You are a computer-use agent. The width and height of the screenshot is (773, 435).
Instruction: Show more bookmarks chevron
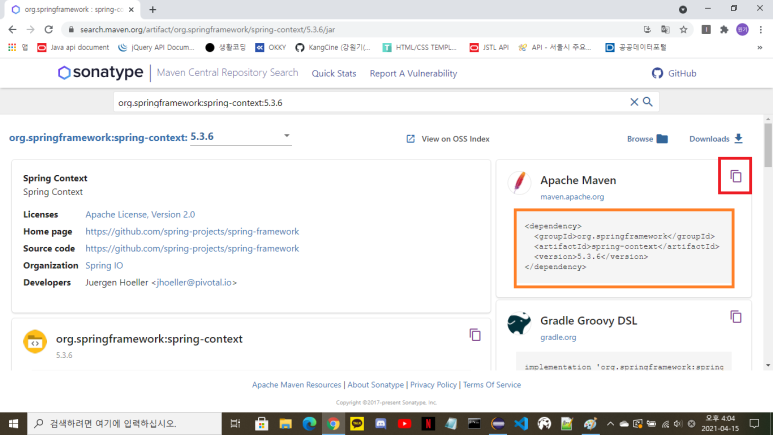tap(760, 47)
